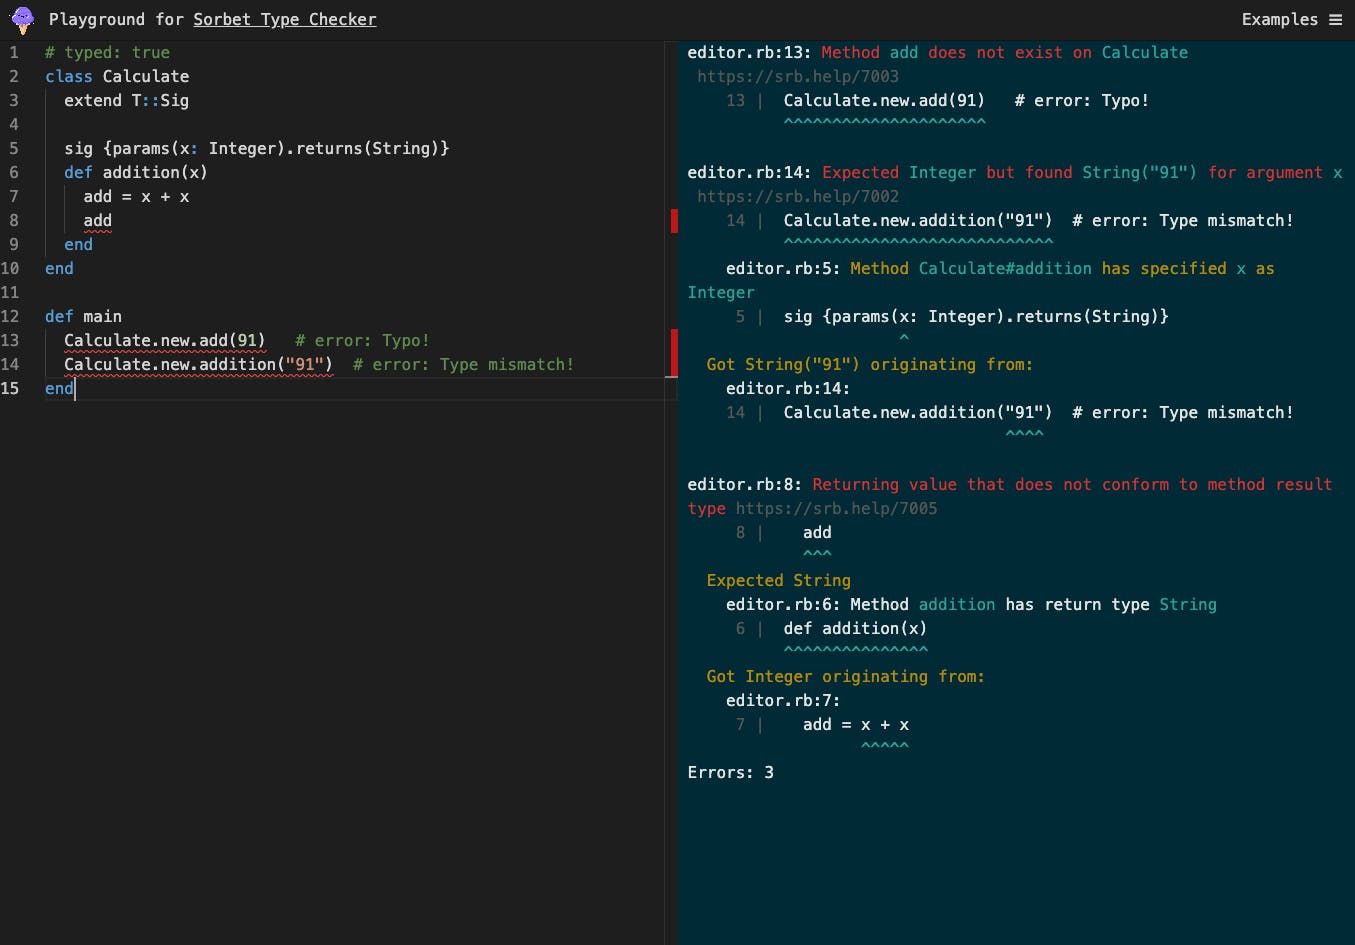Screen dimensions: 1355x945
Task: Click the editor.rb:14 error header location
Action: (x=749, y=172)
